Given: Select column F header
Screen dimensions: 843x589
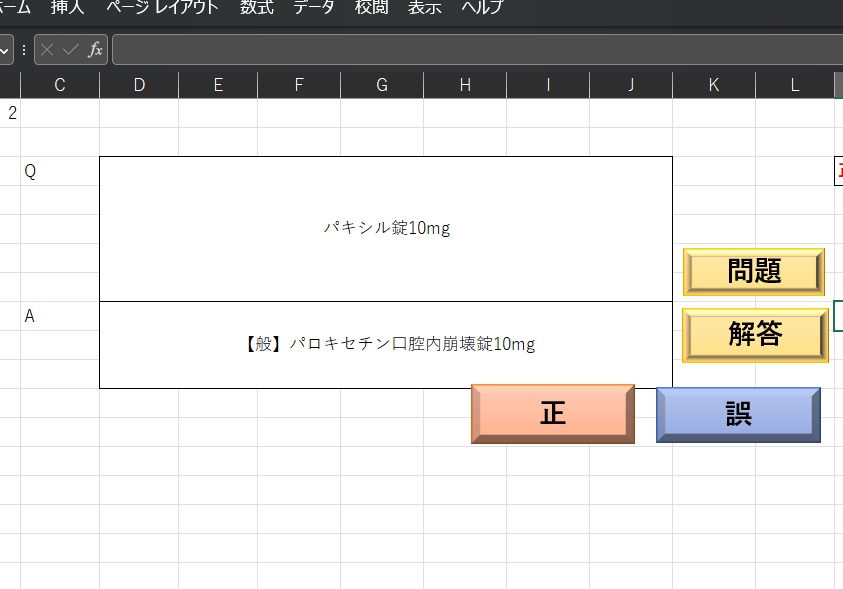Looking at the screenshot, I should [299, 85].
